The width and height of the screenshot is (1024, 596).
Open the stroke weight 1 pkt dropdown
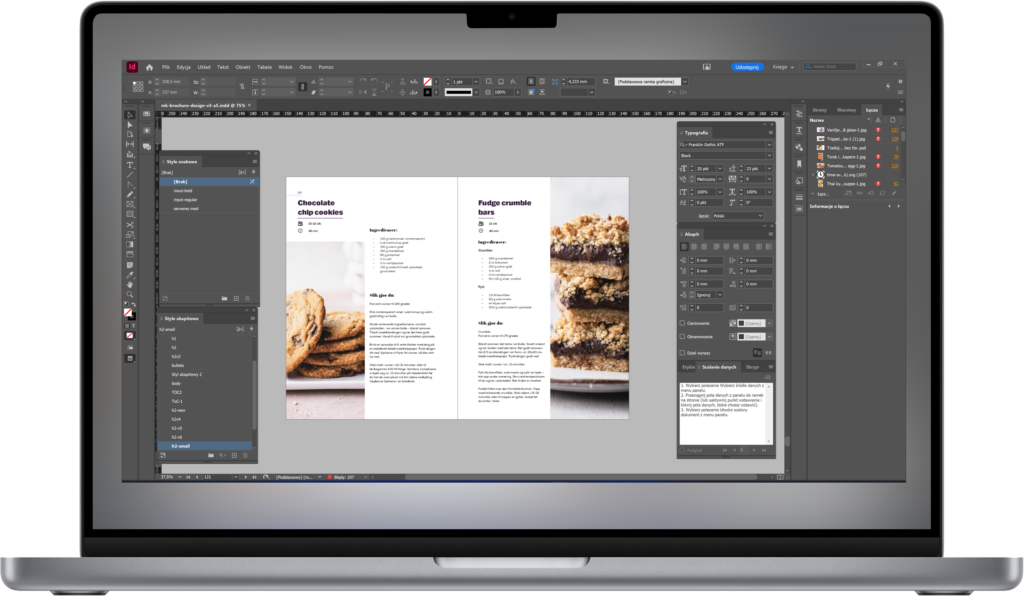(476, 82)
